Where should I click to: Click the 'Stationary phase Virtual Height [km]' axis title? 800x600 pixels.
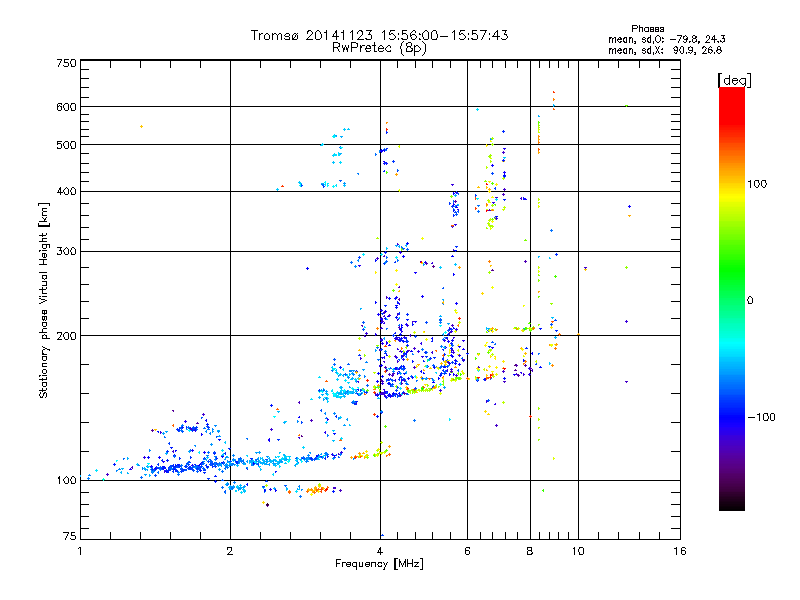pyautogui.click(x=44, y=301)
